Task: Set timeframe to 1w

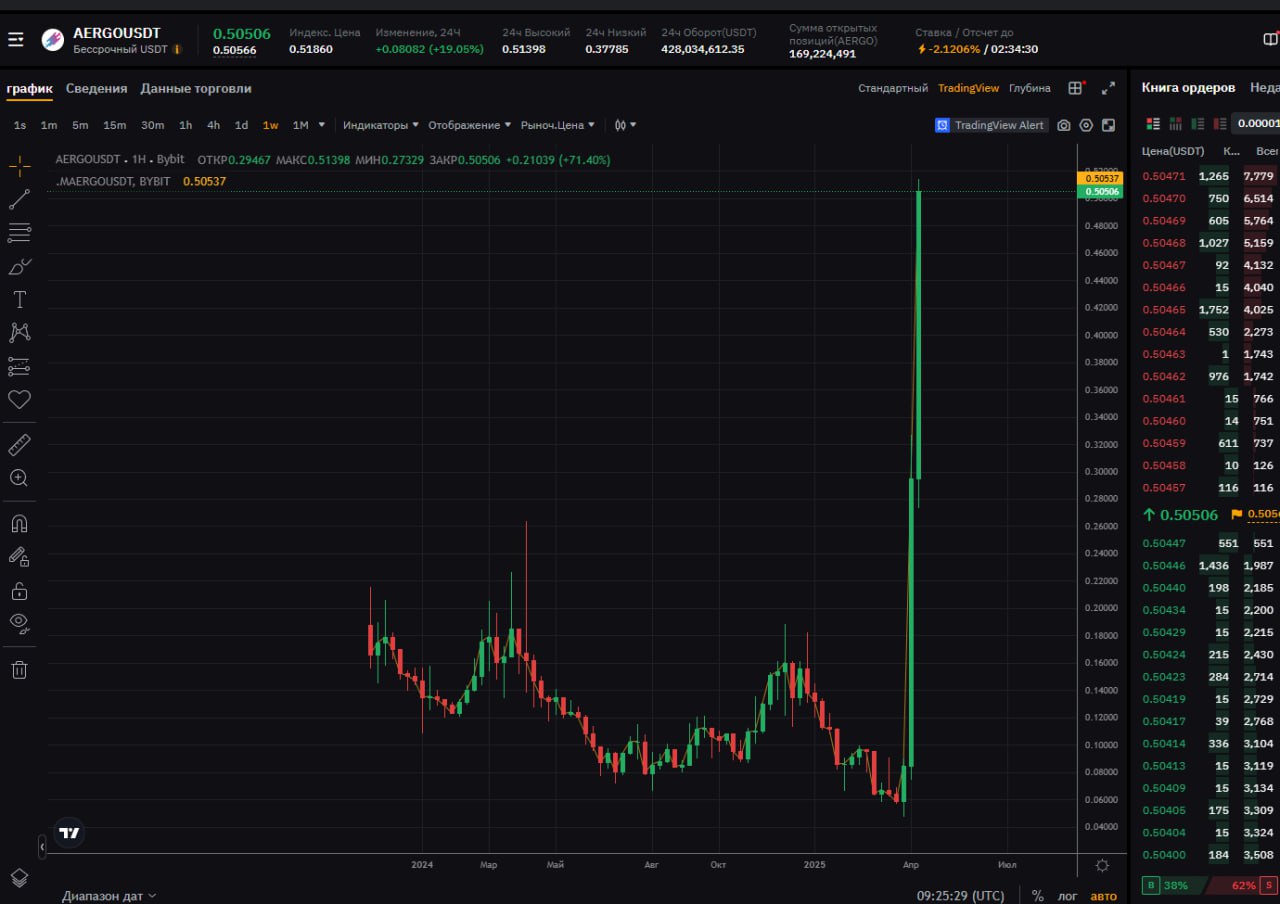Action: coord(270,125)
